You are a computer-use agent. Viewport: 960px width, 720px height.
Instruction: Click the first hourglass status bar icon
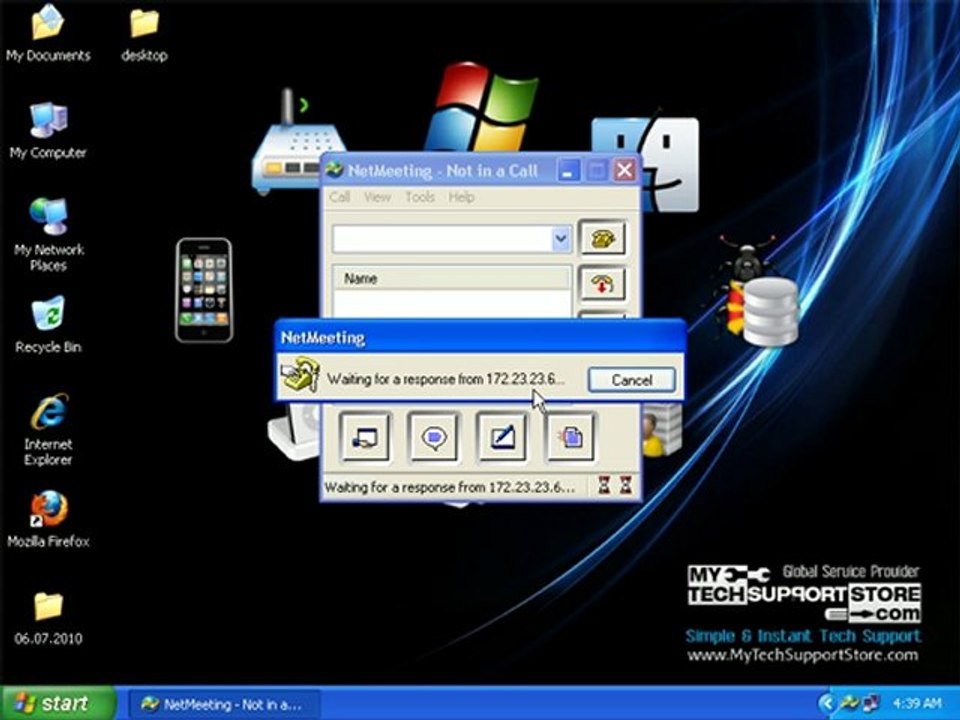click(x=604, y=486)
